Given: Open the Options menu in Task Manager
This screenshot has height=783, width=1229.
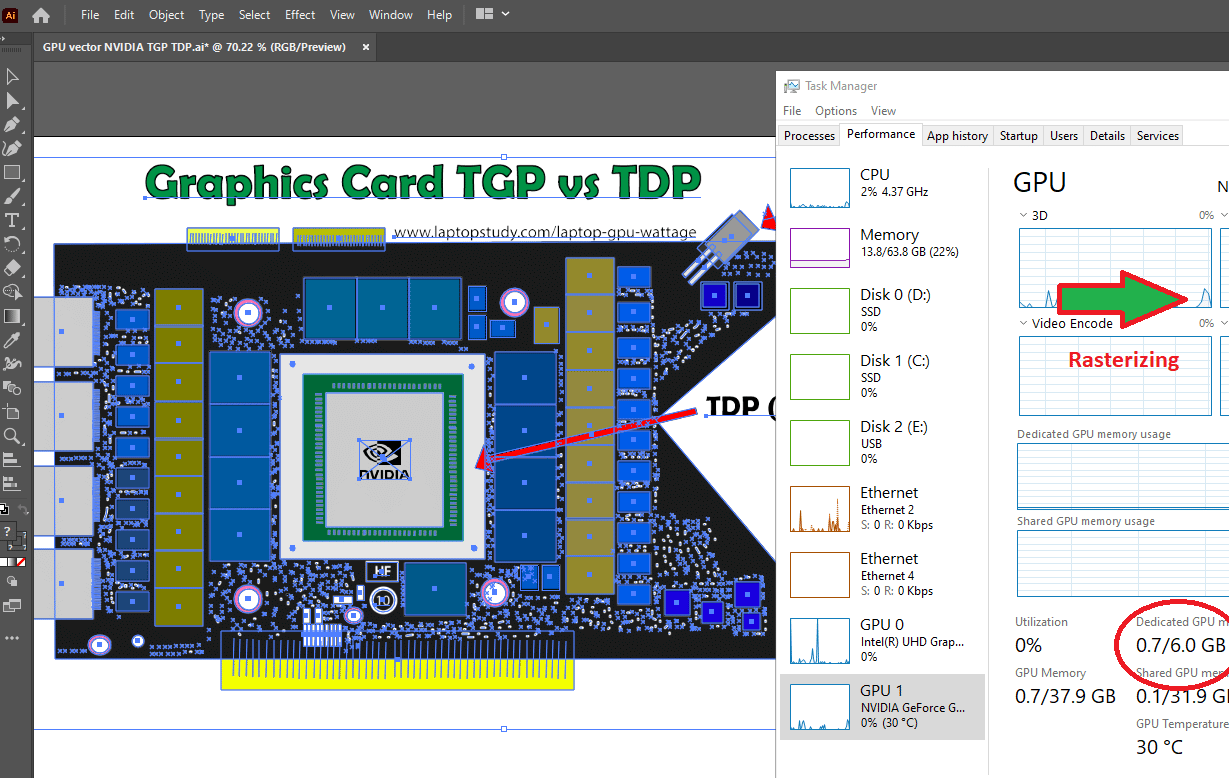Looking at the screenshot, I should (835, 110).
